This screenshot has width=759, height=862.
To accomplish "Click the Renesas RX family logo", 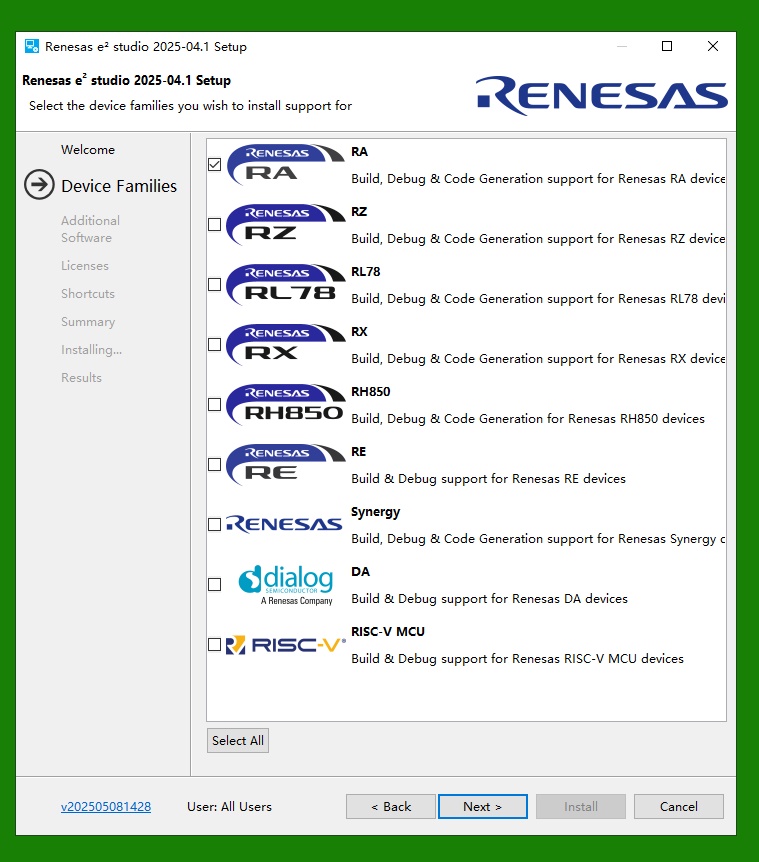I will [x=285, y=345].
